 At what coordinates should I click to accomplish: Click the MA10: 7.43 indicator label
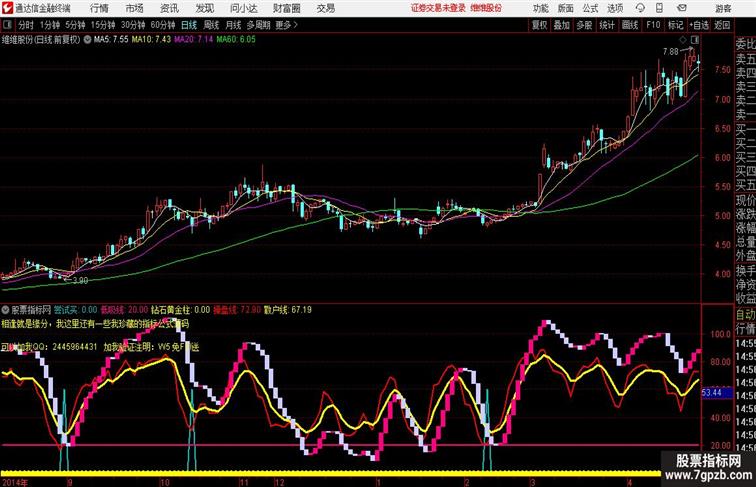click(x=151, y=40)
